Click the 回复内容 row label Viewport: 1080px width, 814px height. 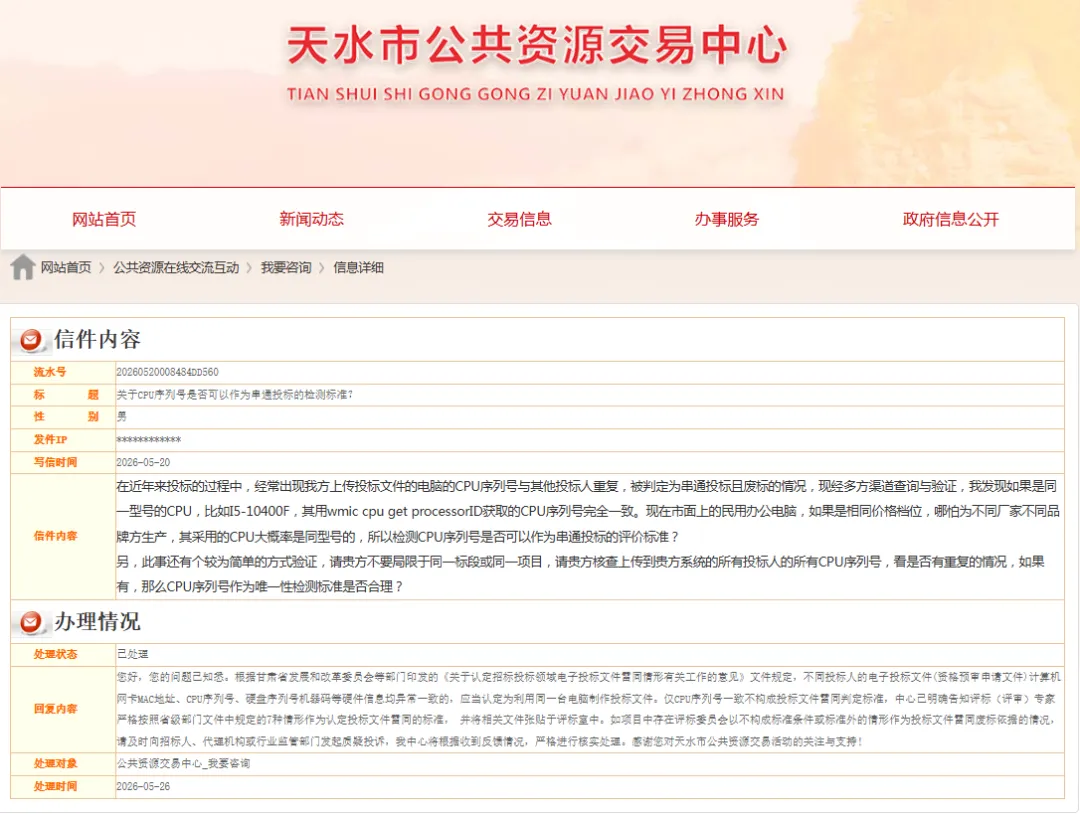(55, 709)
